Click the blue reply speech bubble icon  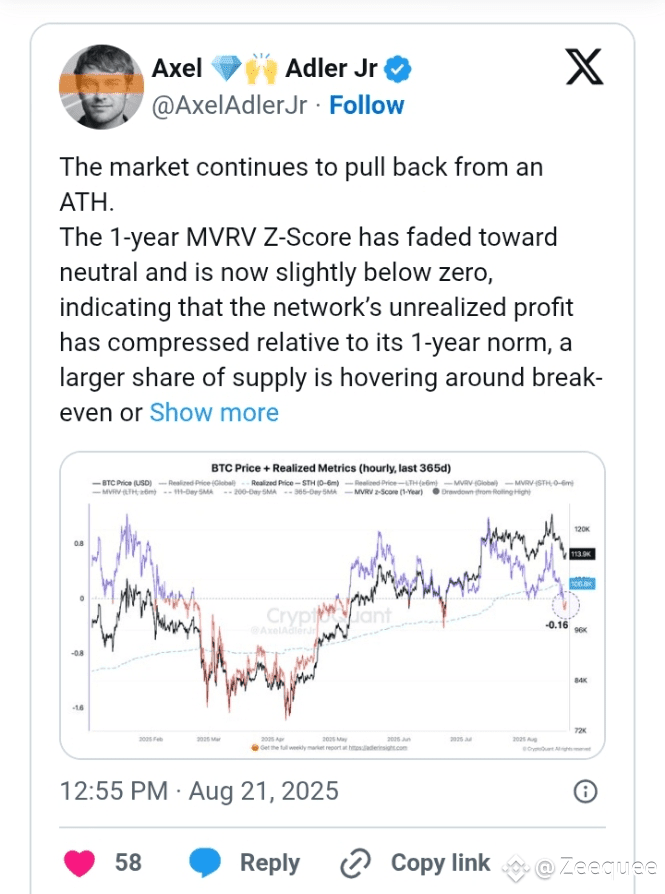(204, 862)
